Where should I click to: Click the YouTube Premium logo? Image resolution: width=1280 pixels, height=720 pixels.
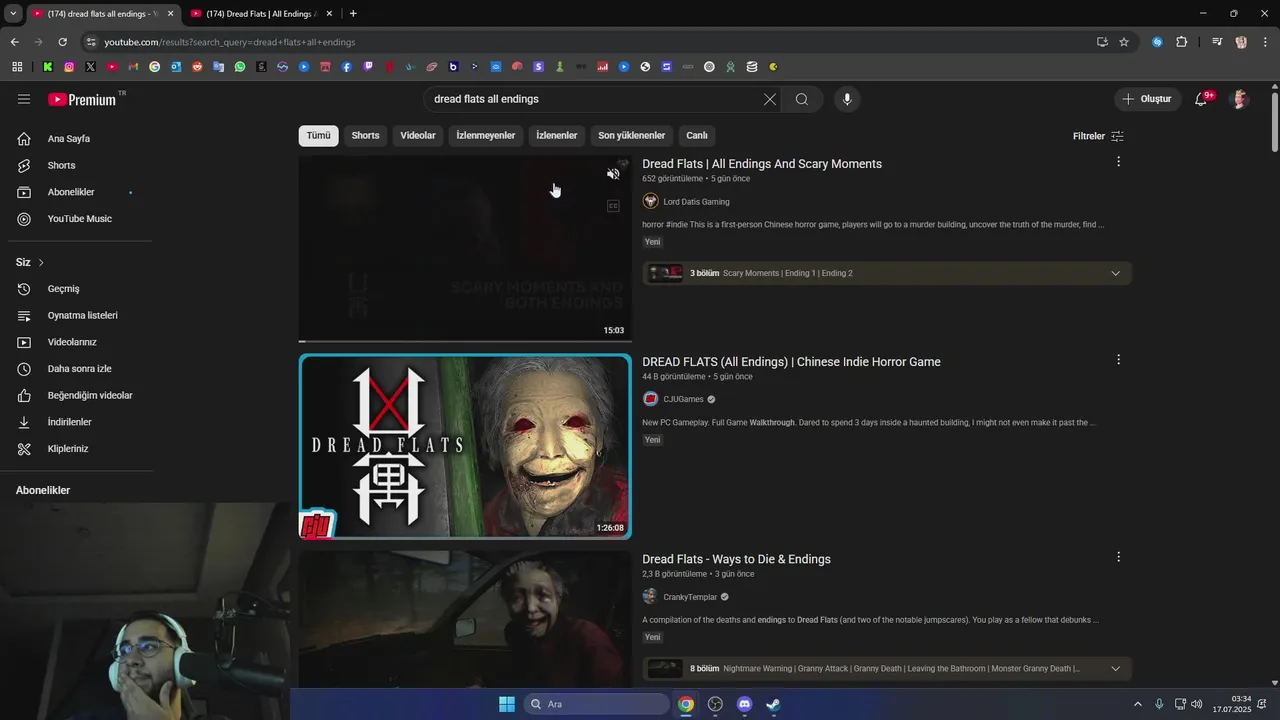(82, 99)
